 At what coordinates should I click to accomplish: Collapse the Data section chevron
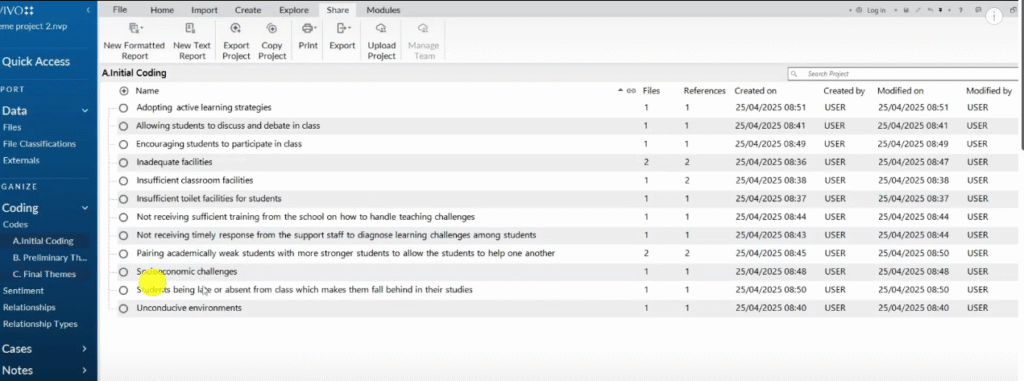pyautogui.click(x=85, y=111)
